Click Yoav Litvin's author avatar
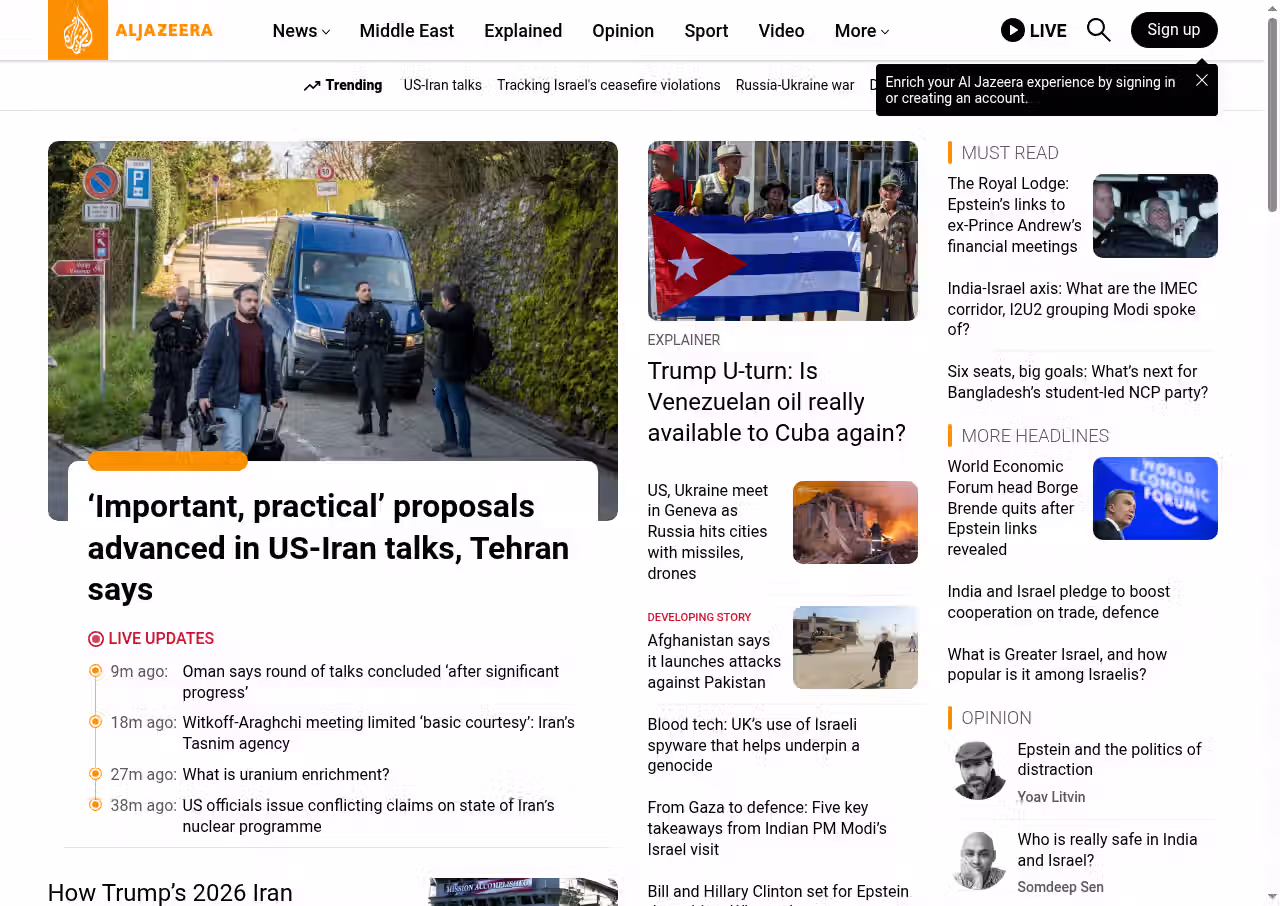Image resolution: width=1280 pixels, height=906 pixels. point(977,770)
